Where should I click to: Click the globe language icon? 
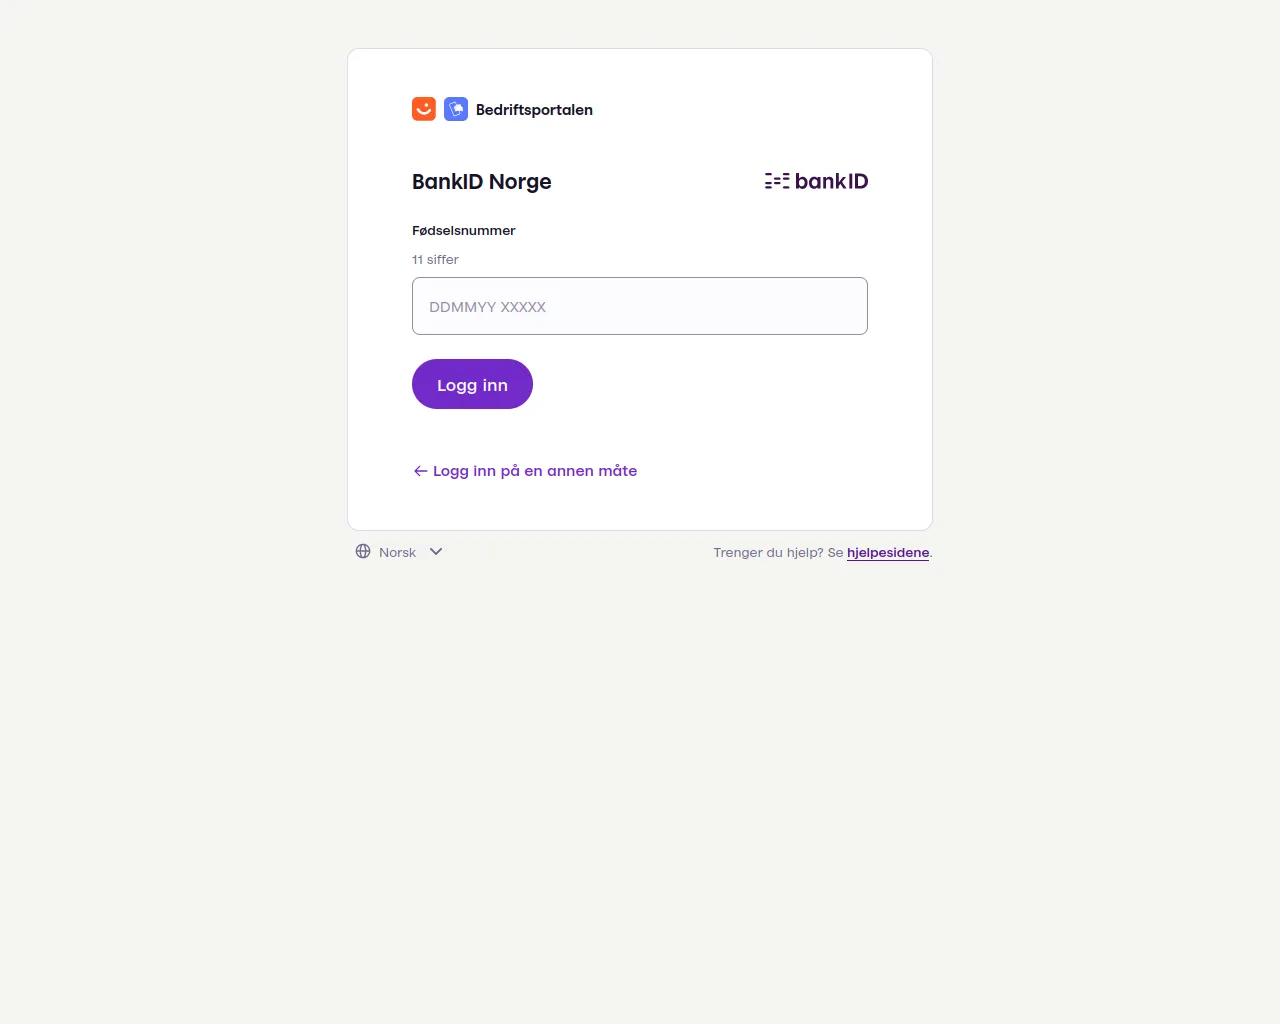[x=363, y=552]
